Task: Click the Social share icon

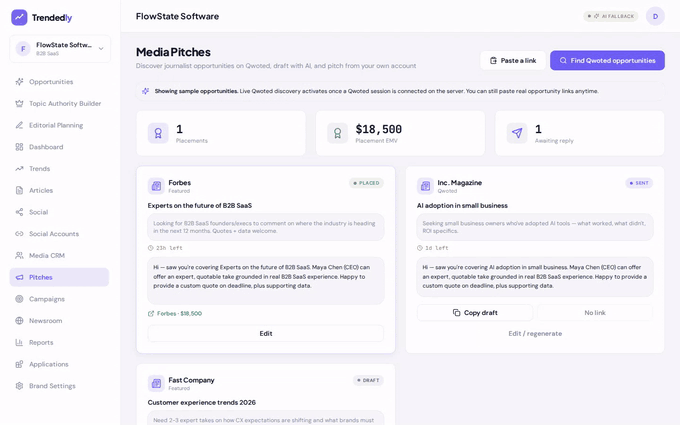Action: [19, 212]
